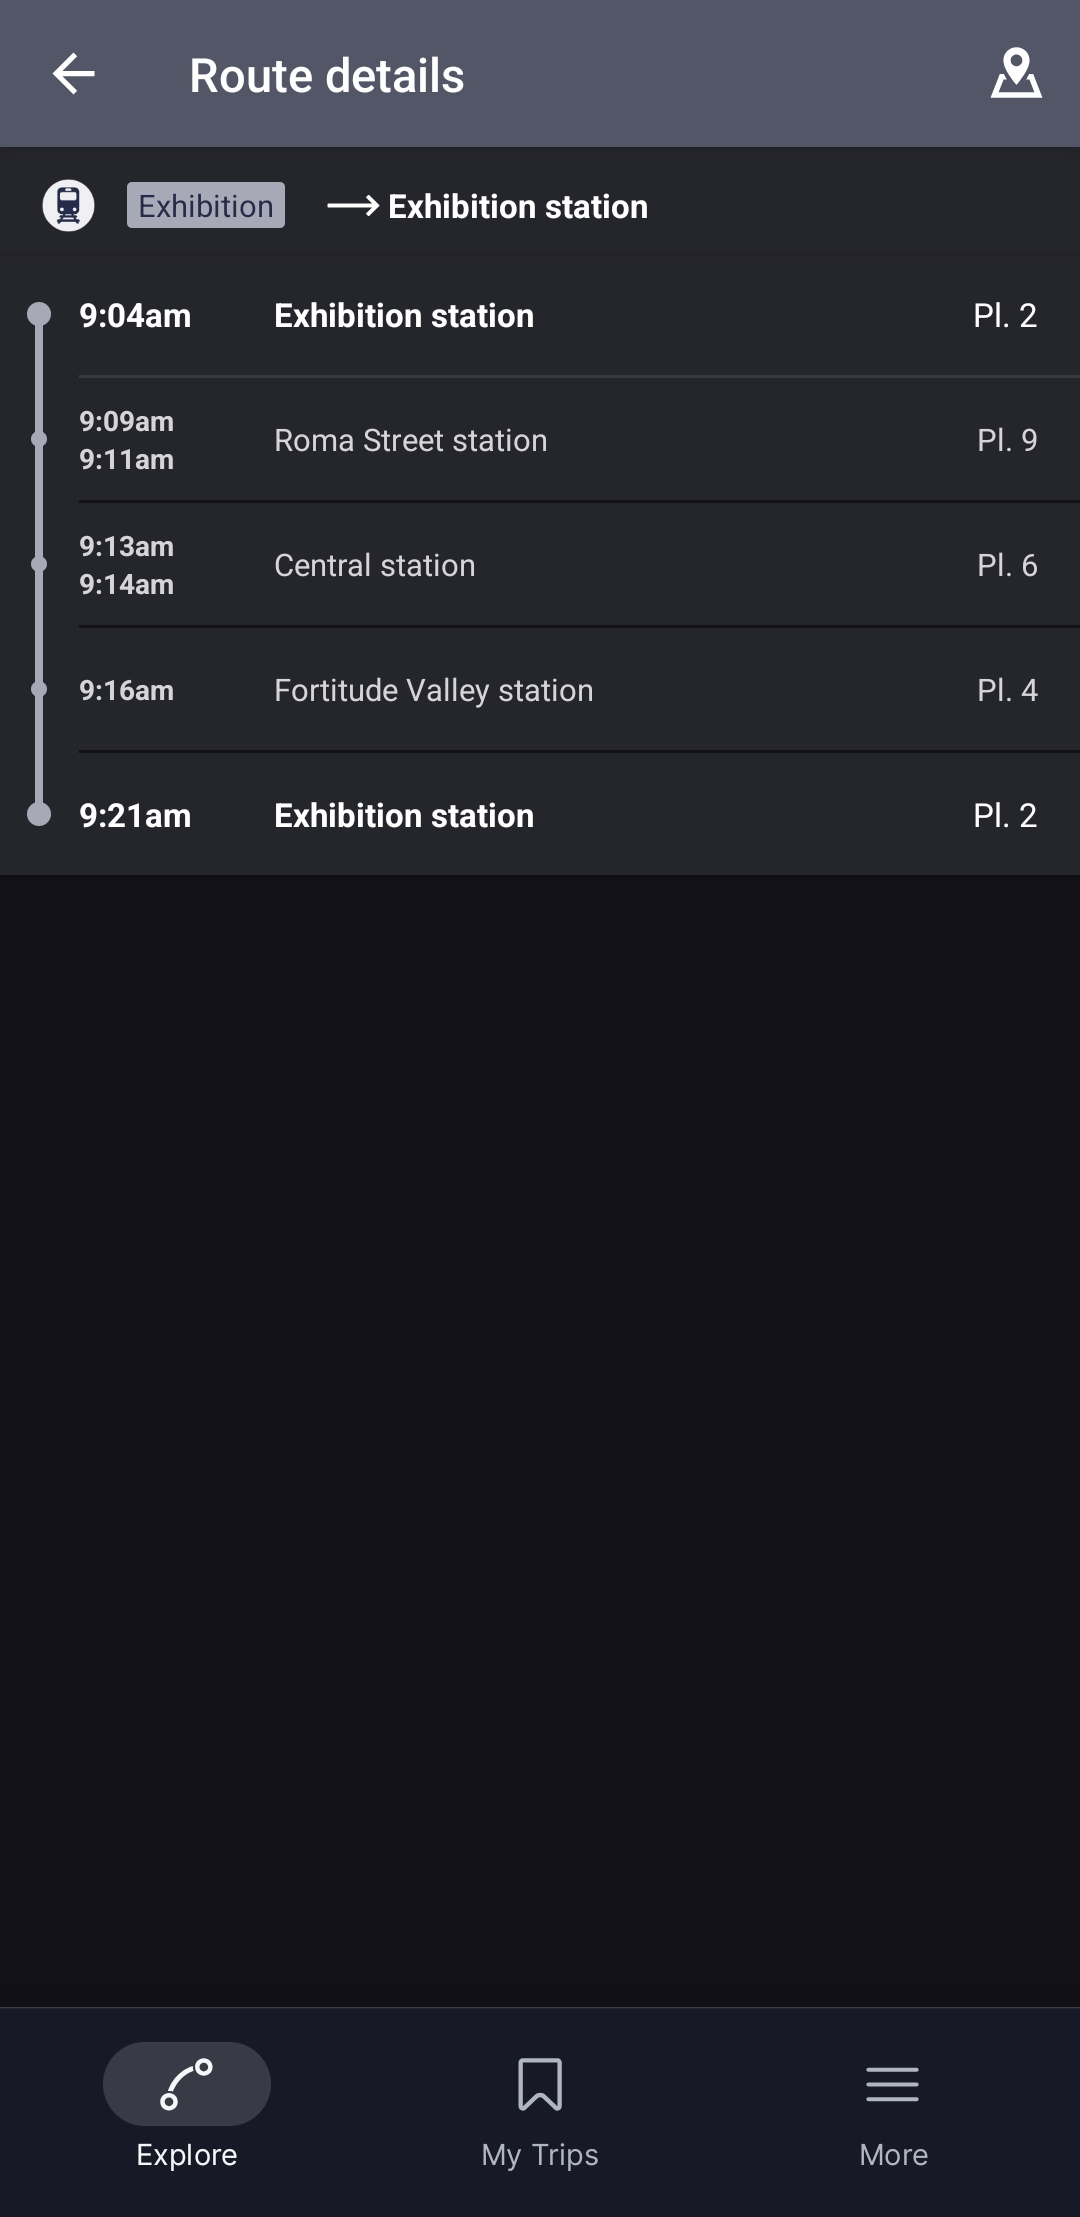Open the map view pin icon
The height and width of the screenshot is (2217, 1080).
[1016, 74]
